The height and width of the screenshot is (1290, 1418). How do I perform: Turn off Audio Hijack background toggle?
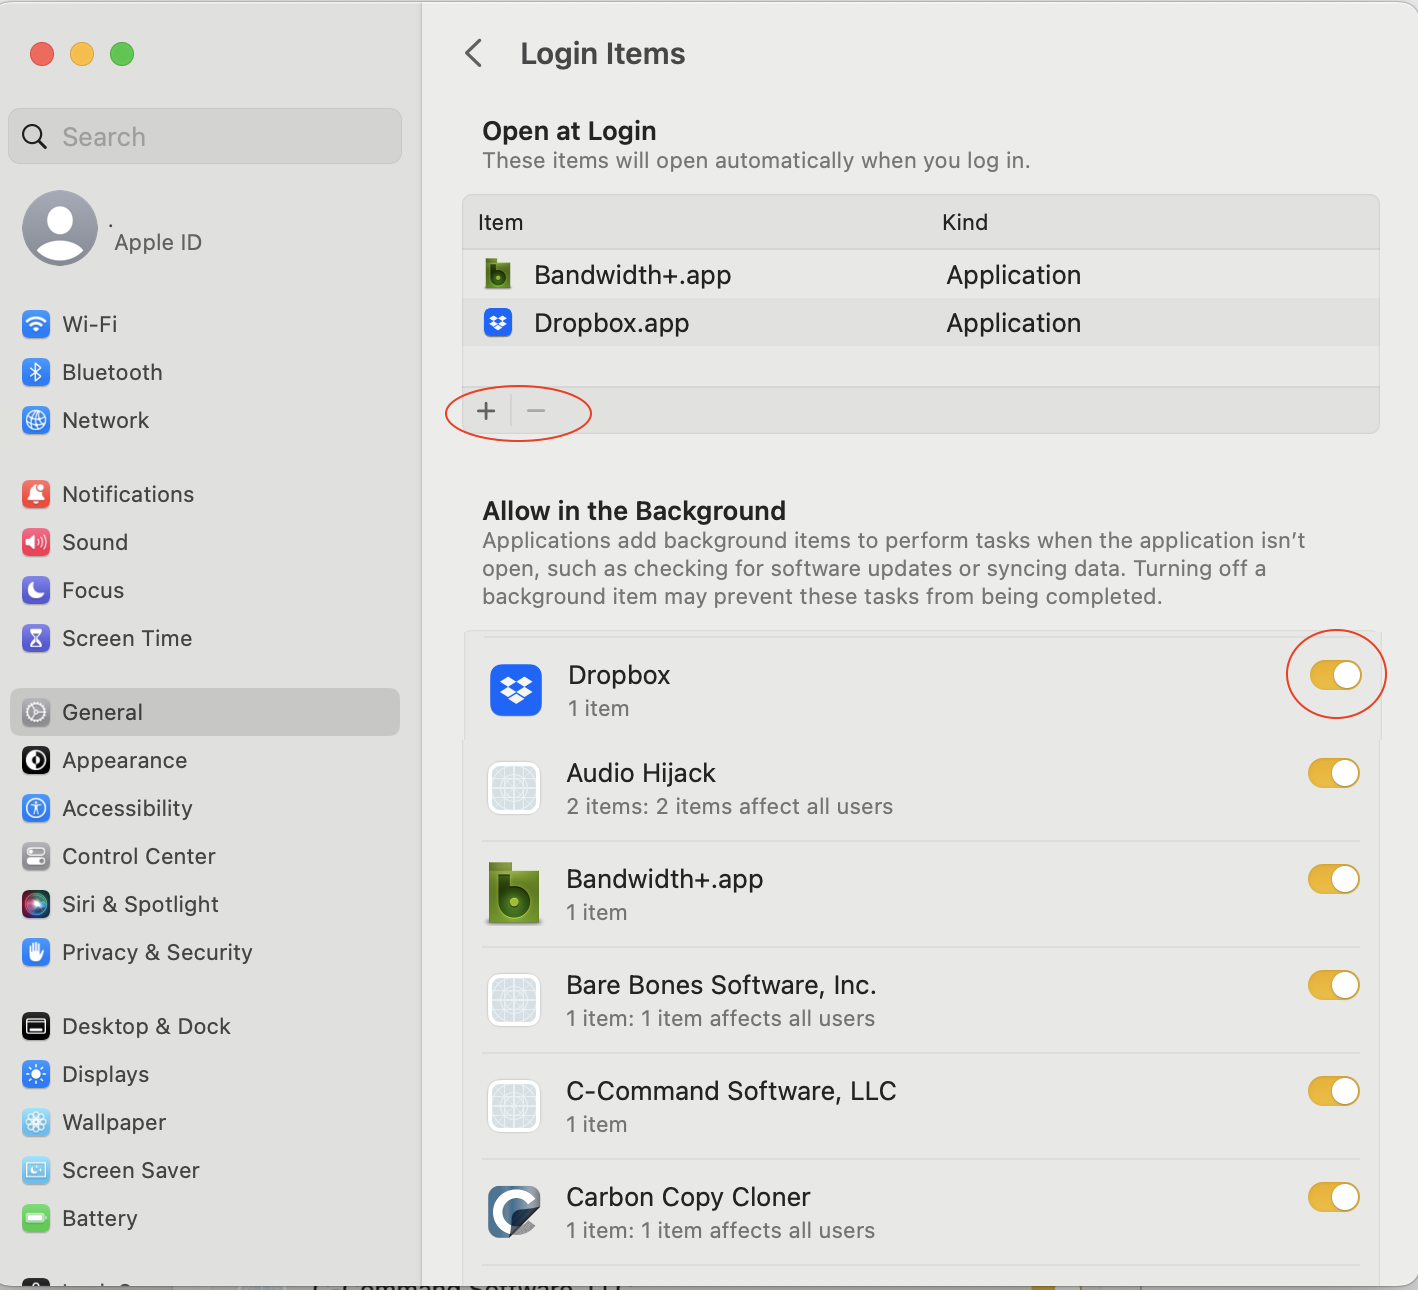coord(1334,773)
